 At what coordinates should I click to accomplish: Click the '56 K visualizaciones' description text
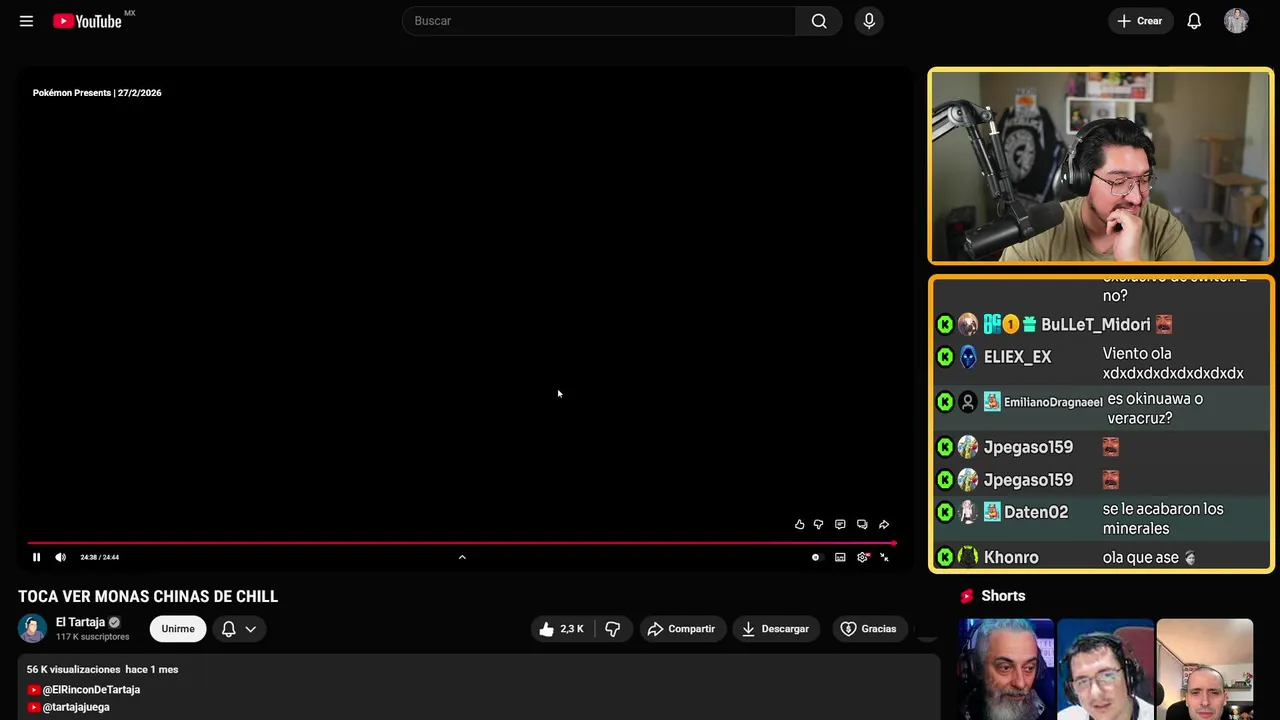73,669
